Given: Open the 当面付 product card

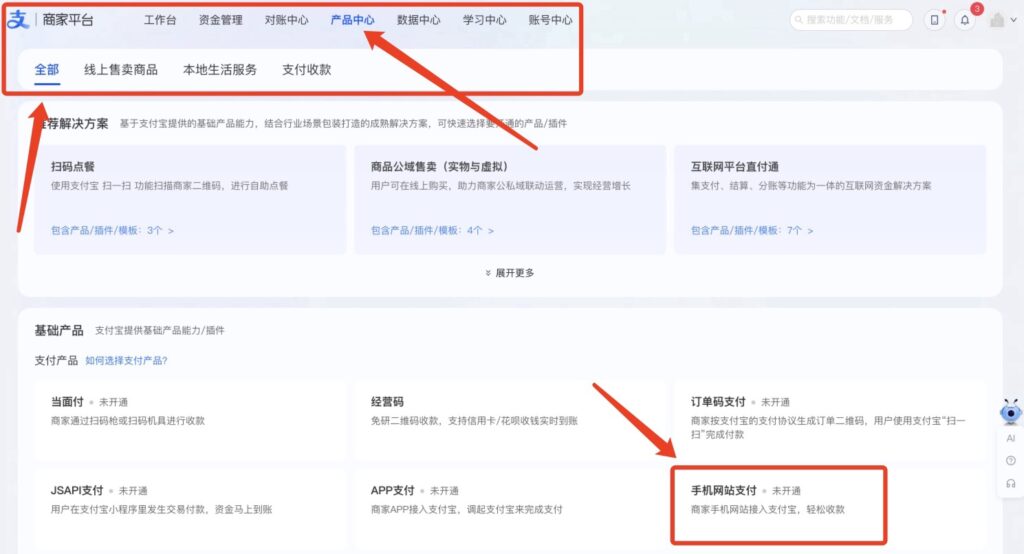Looking at the screenshot, I should click(189, 418).
